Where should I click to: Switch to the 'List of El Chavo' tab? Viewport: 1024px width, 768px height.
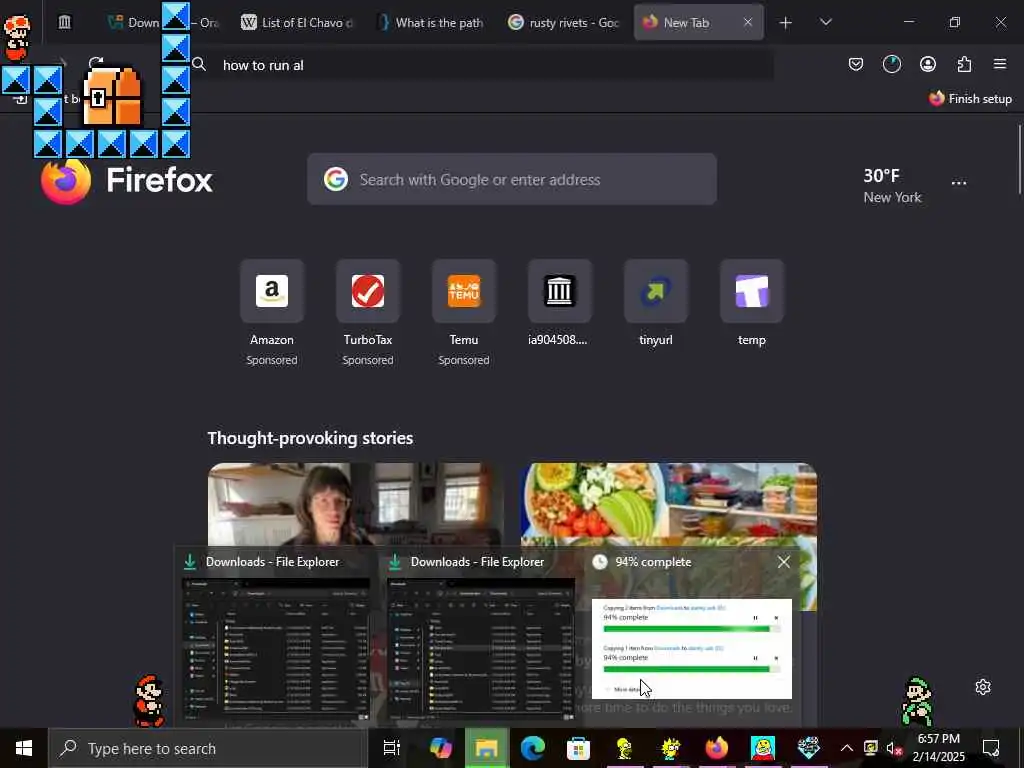pyautogui.click(x=297, y=22)
